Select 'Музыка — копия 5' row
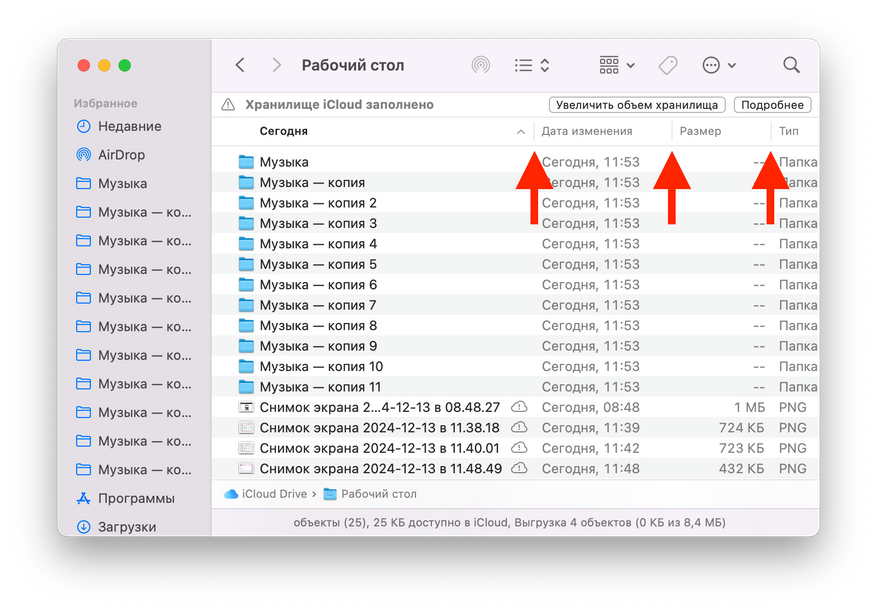 (515, 264)
